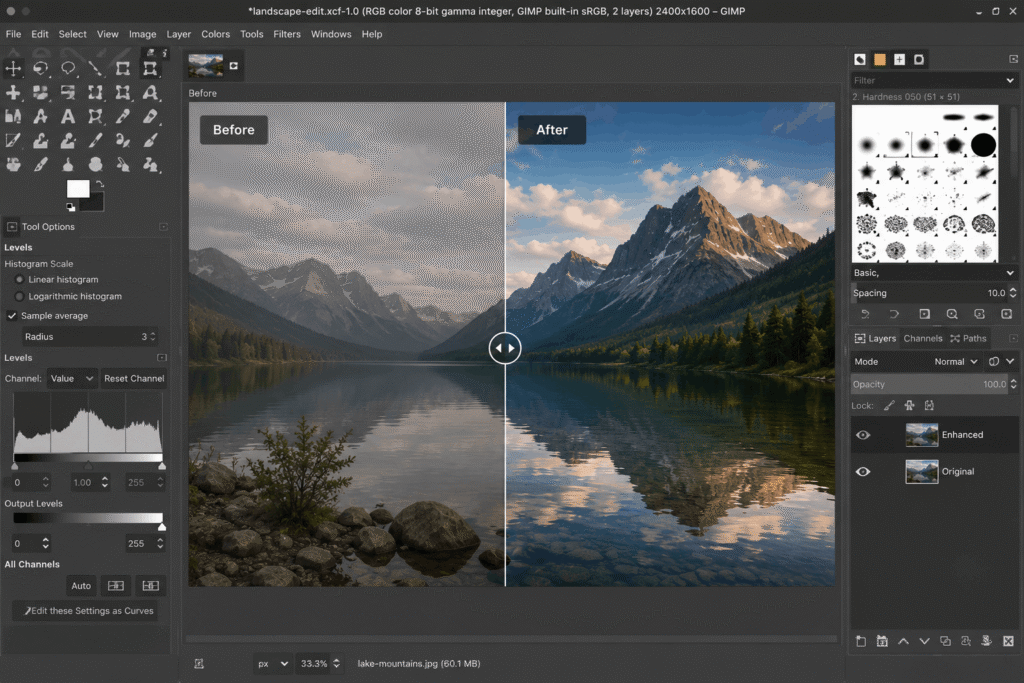Screen dimensions: 1024x683
Task: Lower the layer with down-arrow icon
Action: [924, 641]
